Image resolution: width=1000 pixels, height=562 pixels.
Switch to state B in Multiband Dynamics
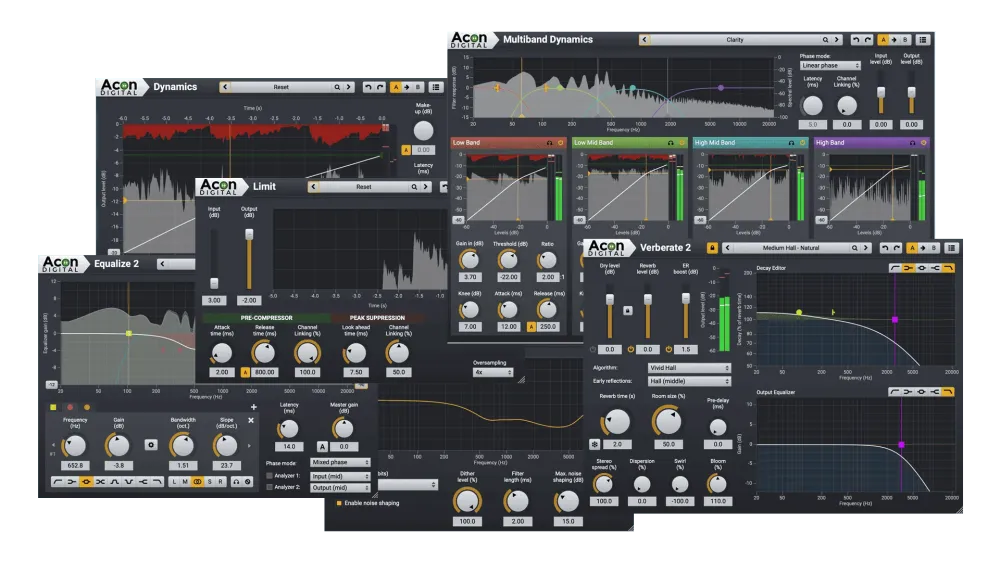[905, 40]
